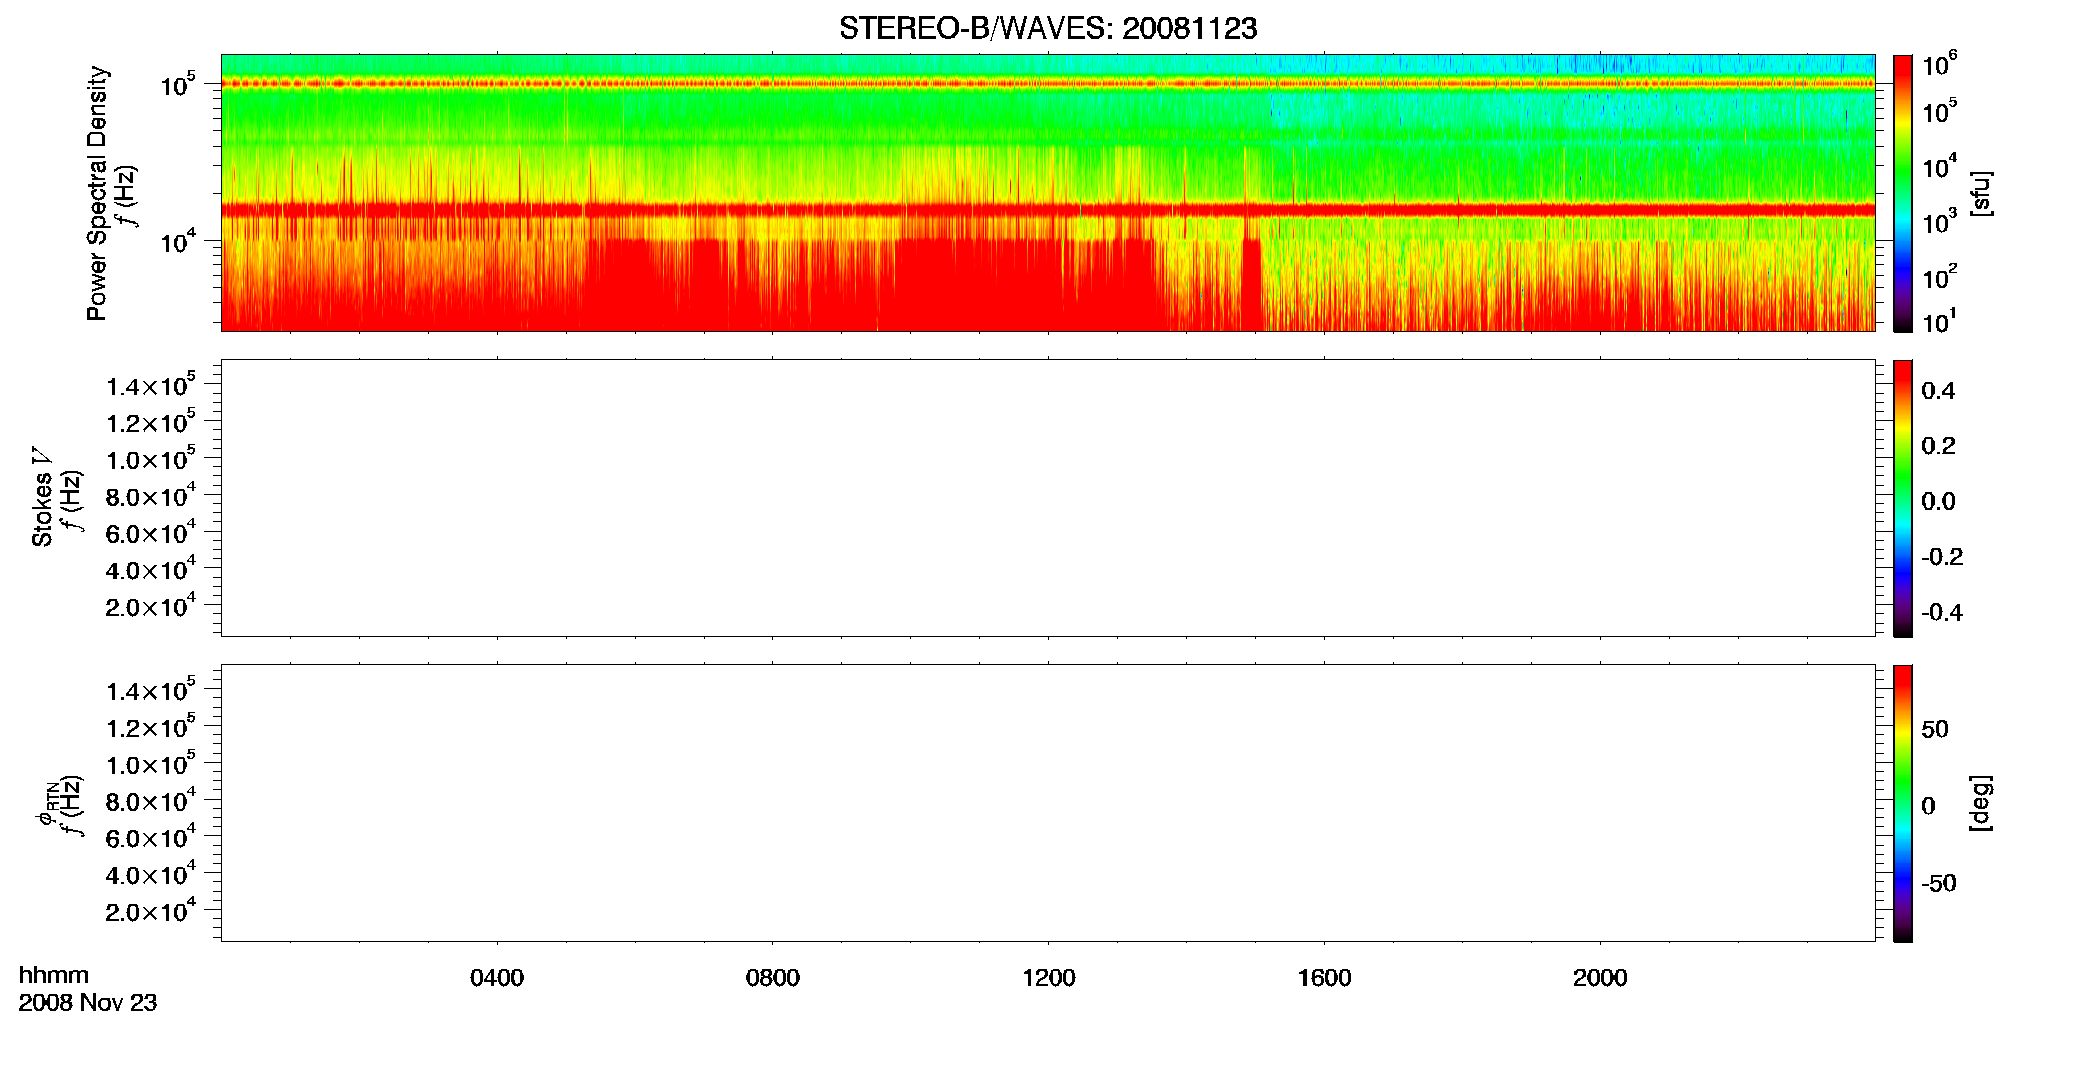This screenshot has height=1080, width=2096.
Task: Click the Power Spectral Density axis label
Action: (97, 193)
